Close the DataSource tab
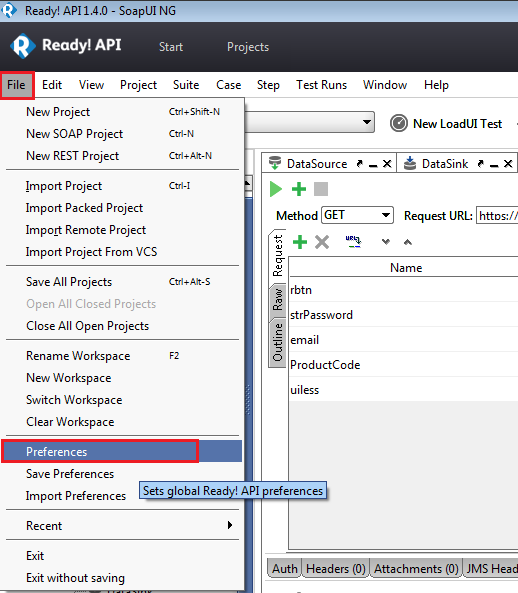 coord(387,164)
